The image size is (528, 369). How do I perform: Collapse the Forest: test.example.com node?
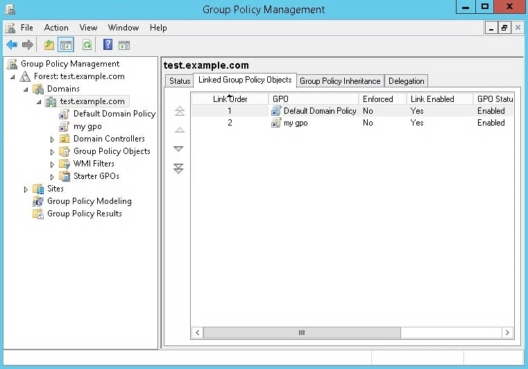pos(13,77)
